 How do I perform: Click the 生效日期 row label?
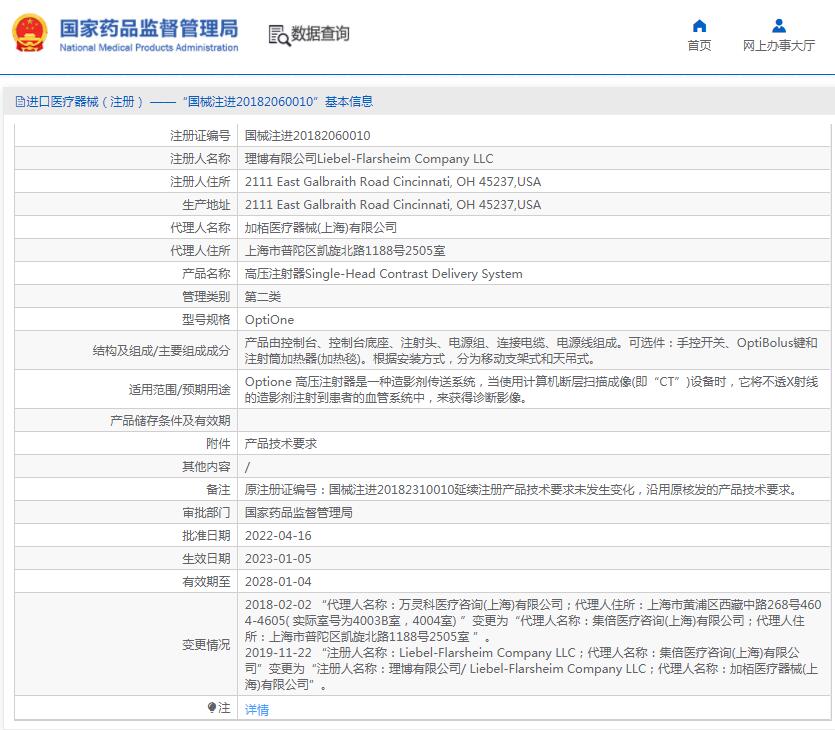206,559
